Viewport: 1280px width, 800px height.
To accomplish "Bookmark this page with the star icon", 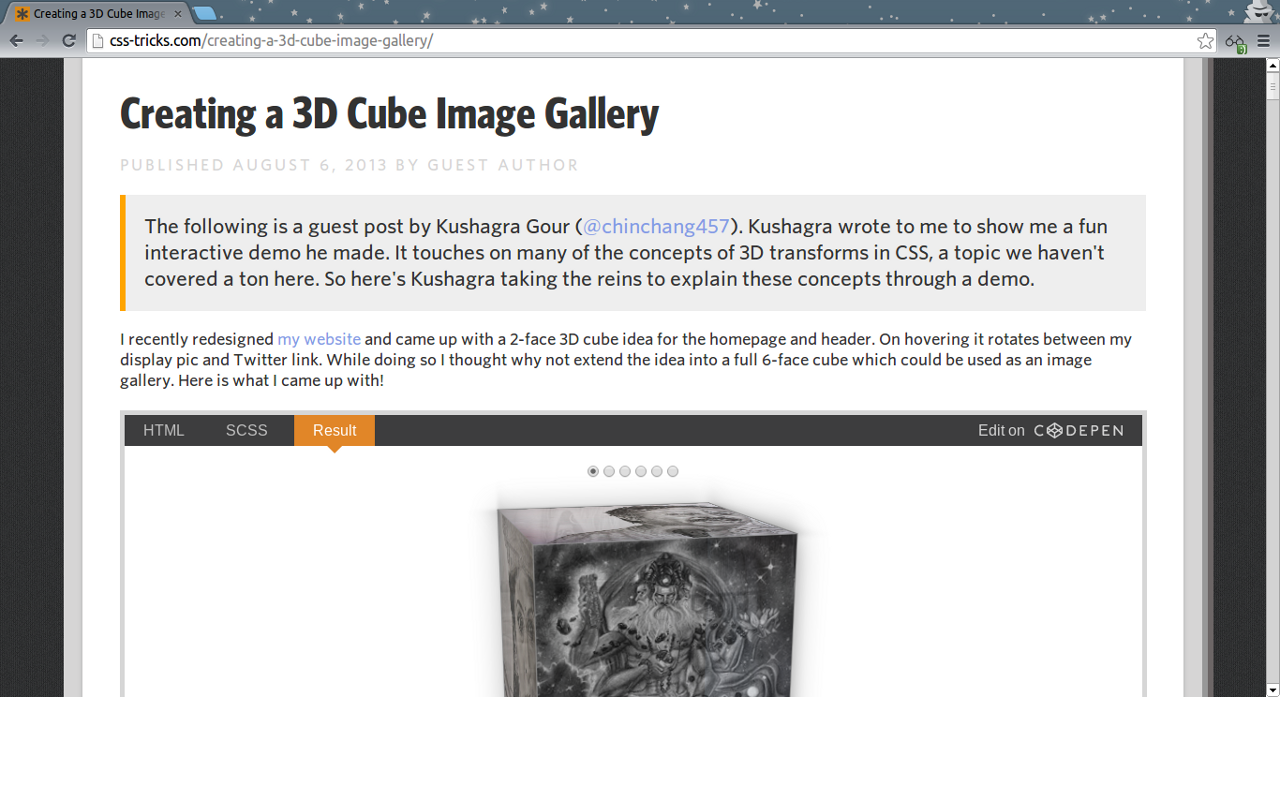I will click(x=1205, y=41).
